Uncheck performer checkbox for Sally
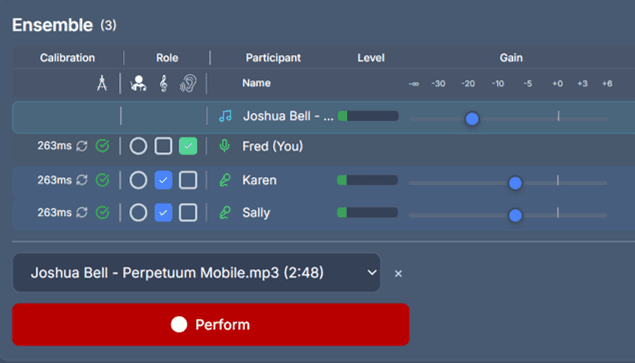 [163, 212]
